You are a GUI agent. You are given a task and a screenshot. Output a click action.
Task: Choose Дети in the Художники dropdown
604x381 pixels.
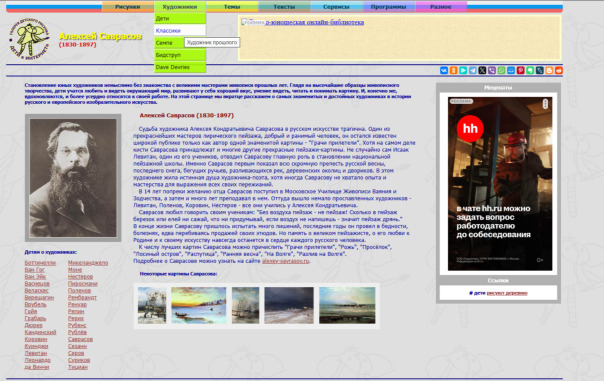(x=180, y=18)
